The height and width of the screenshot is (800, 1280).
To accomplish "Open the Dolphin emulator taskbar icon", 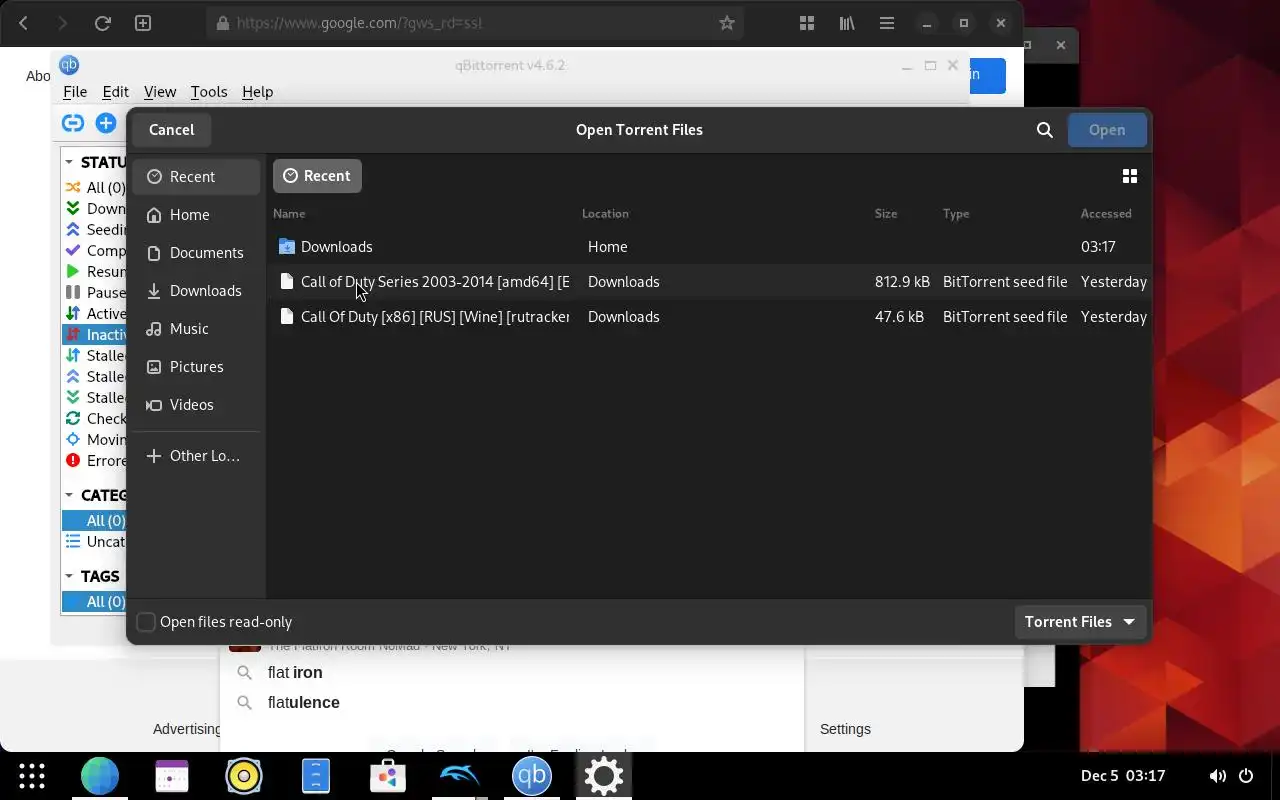I will 460,776.
